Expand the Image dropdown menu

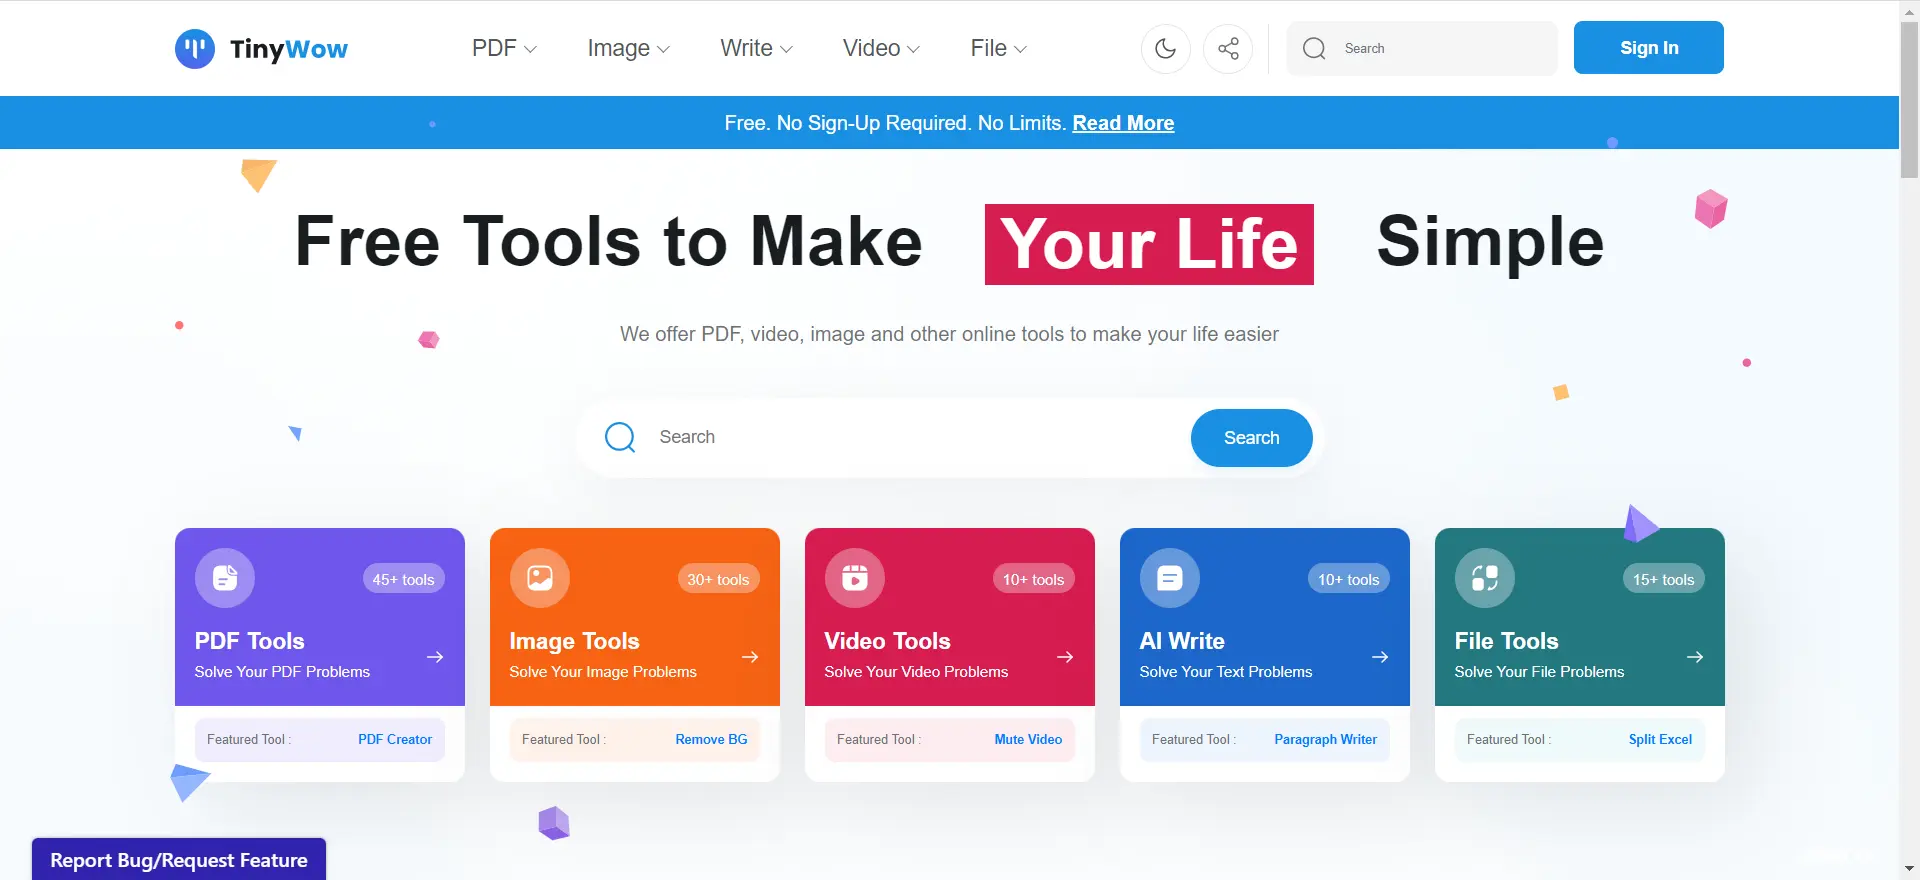(628, 48)
